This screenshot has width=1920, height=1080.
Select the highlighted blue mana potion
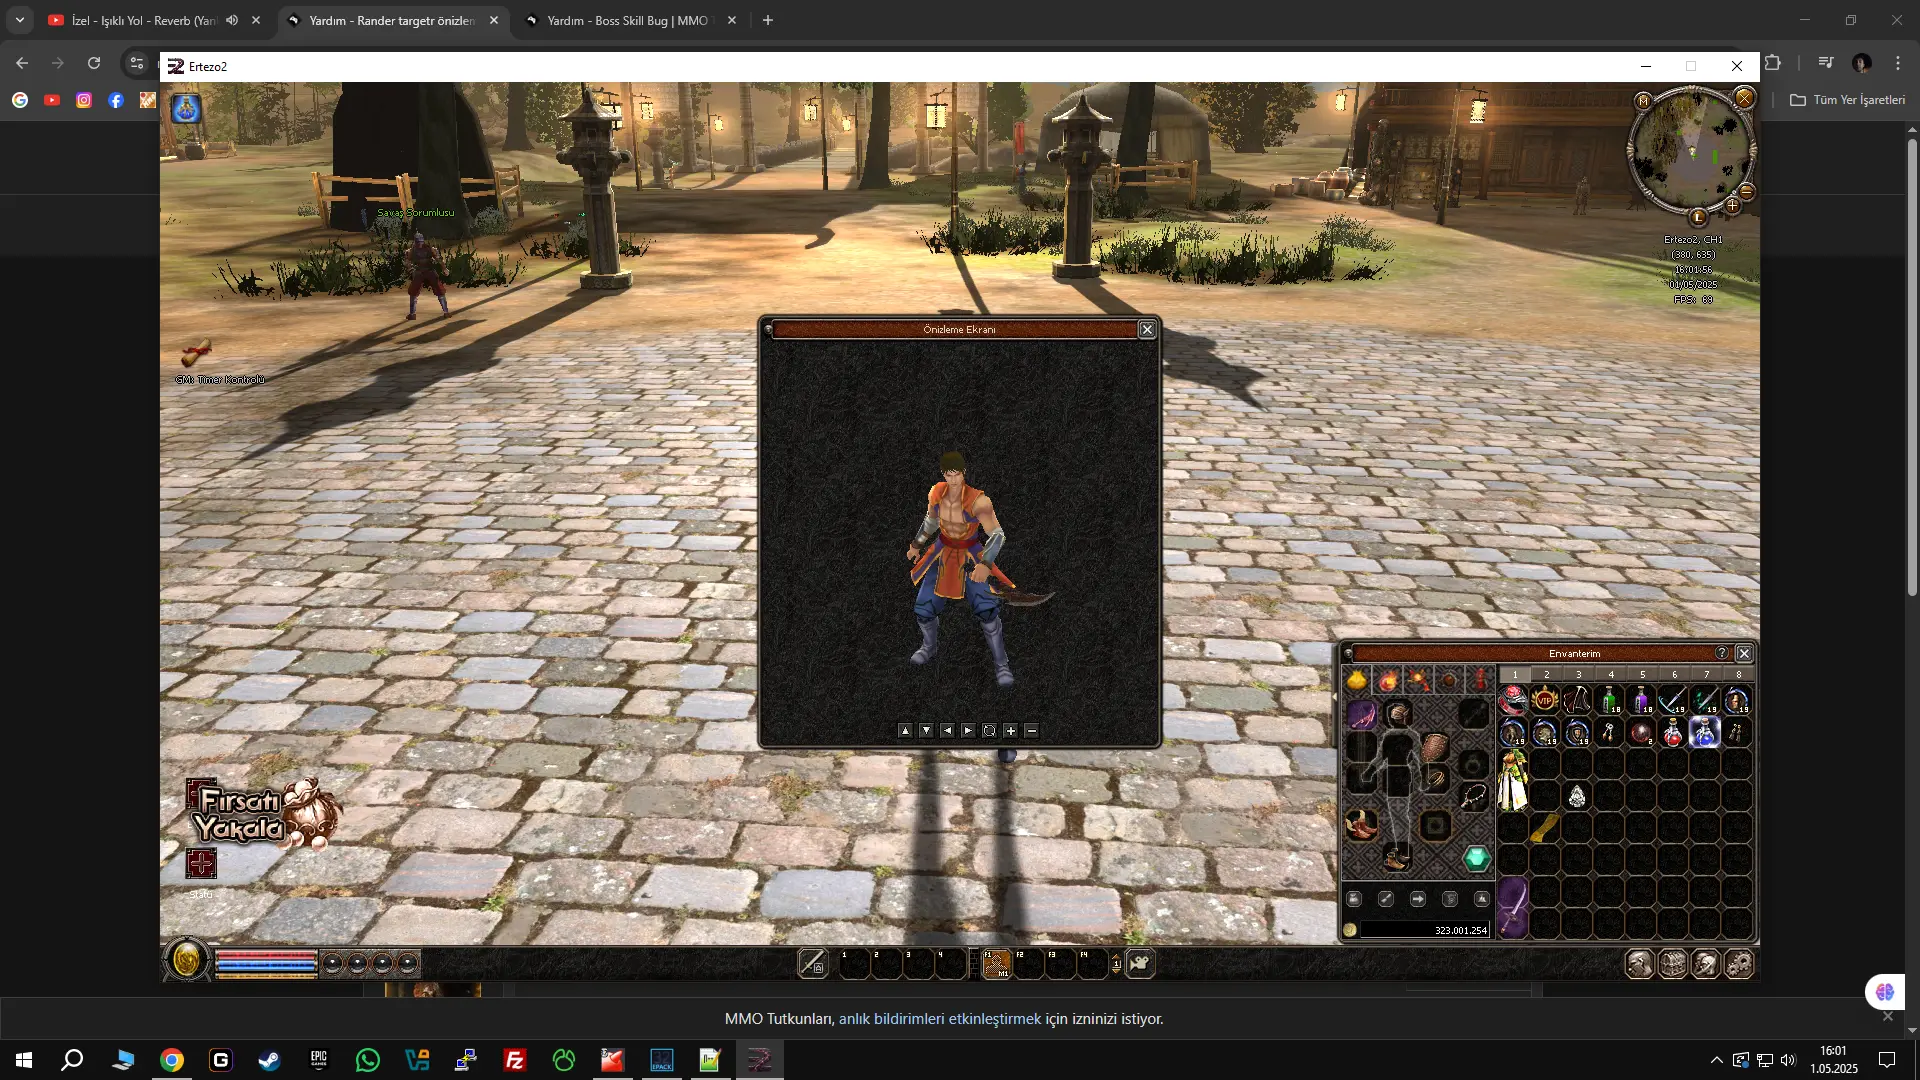pos(1705,732)
